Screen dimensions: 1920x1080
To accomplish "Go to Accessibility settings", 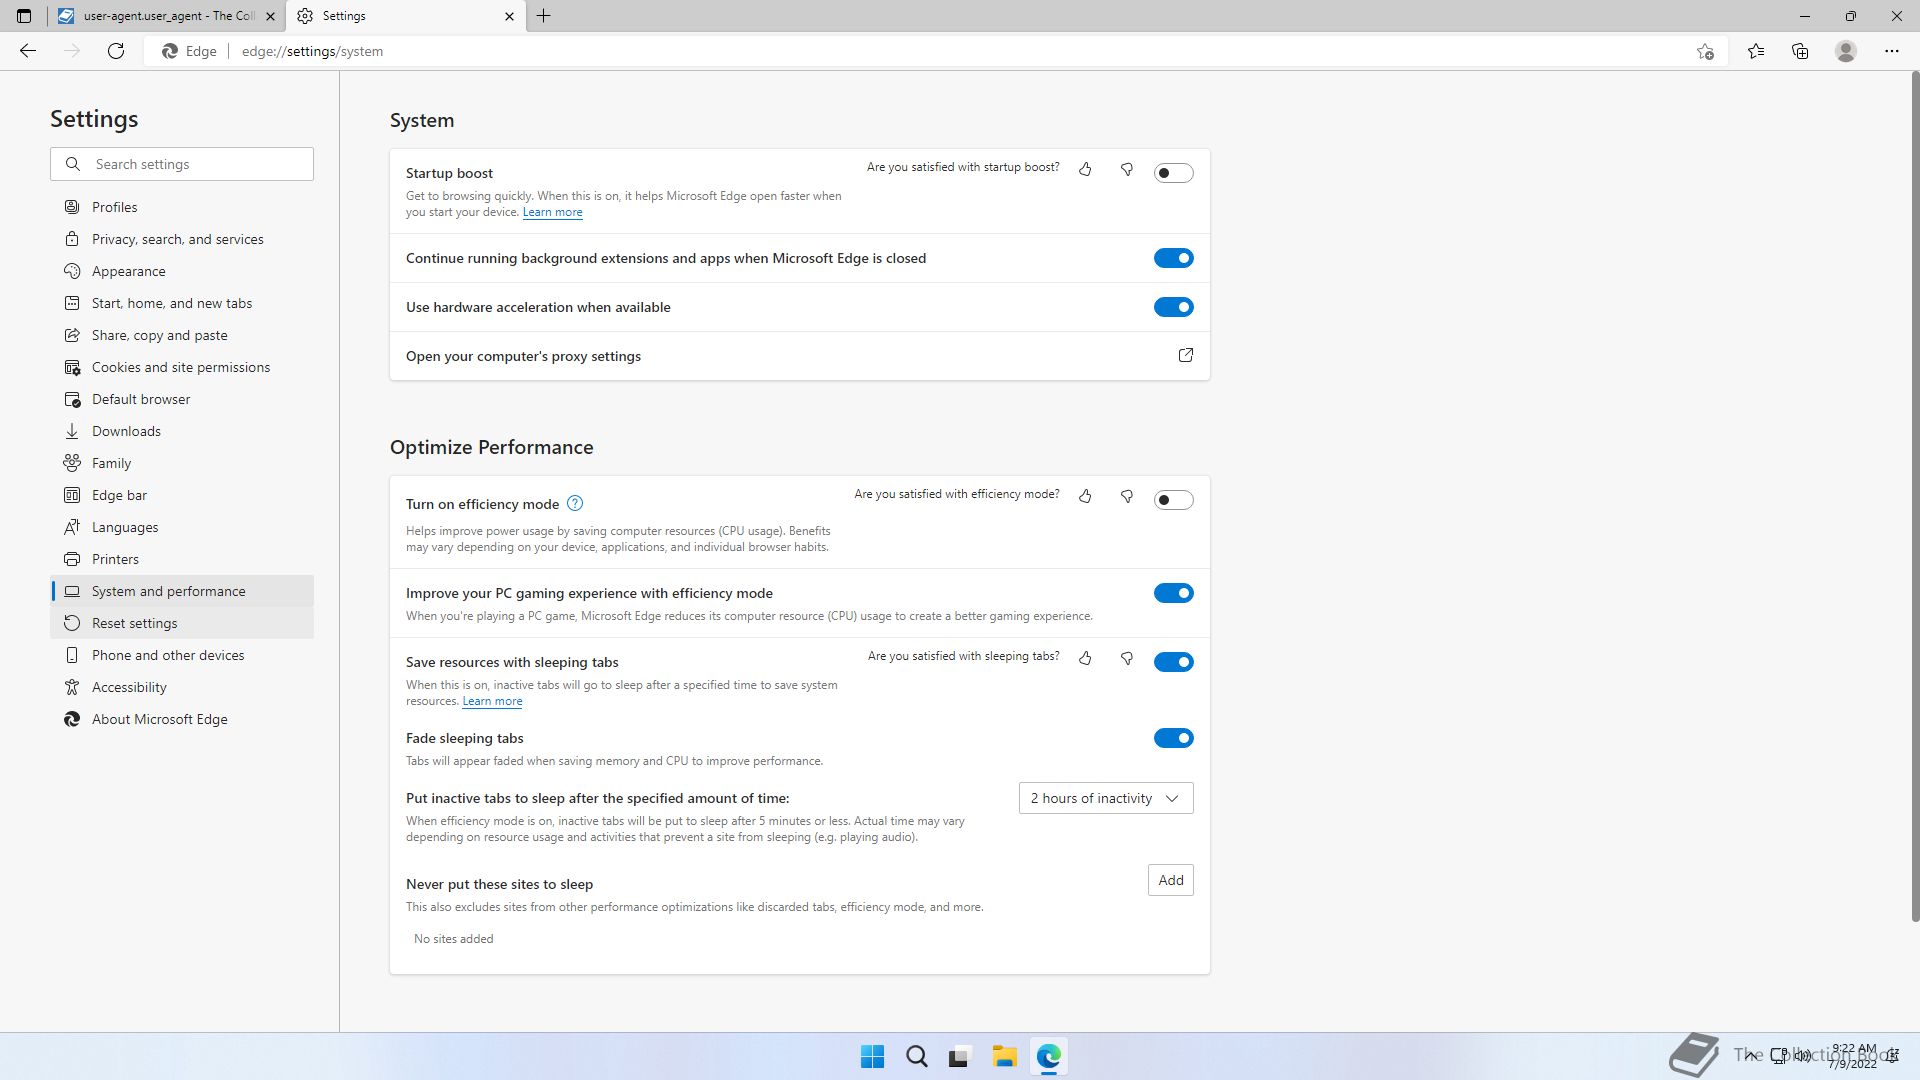I will click(182, 687).
